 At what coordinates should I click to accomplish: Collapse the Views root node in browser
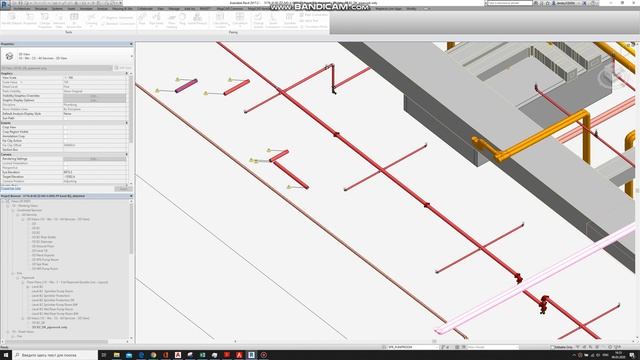[x=3, y=201]
